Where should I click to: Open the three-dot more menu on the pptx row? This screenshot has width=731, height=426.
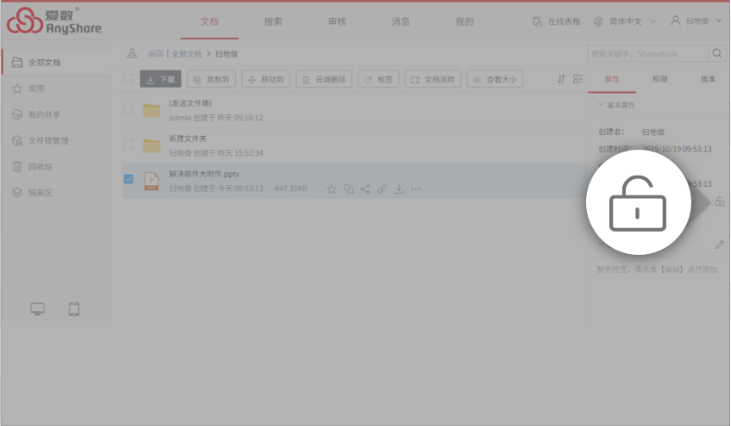point(416,189)
